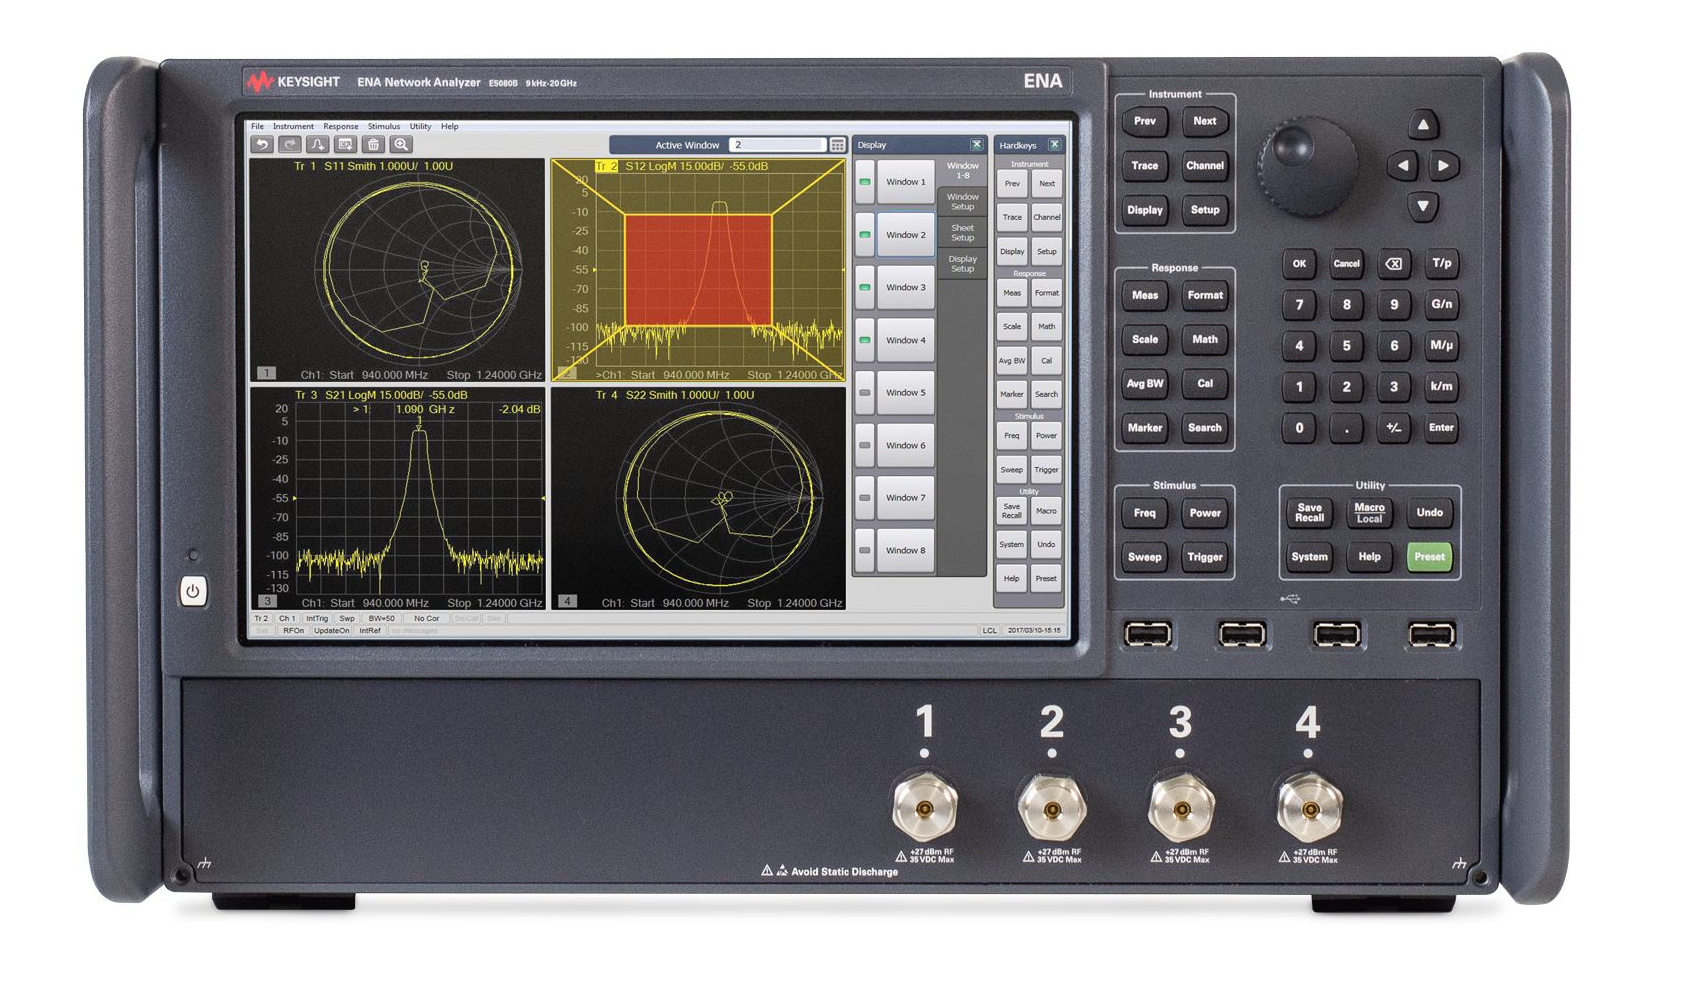
Task: Toggle the Window 1 indicator on
Action: (865, 183)
